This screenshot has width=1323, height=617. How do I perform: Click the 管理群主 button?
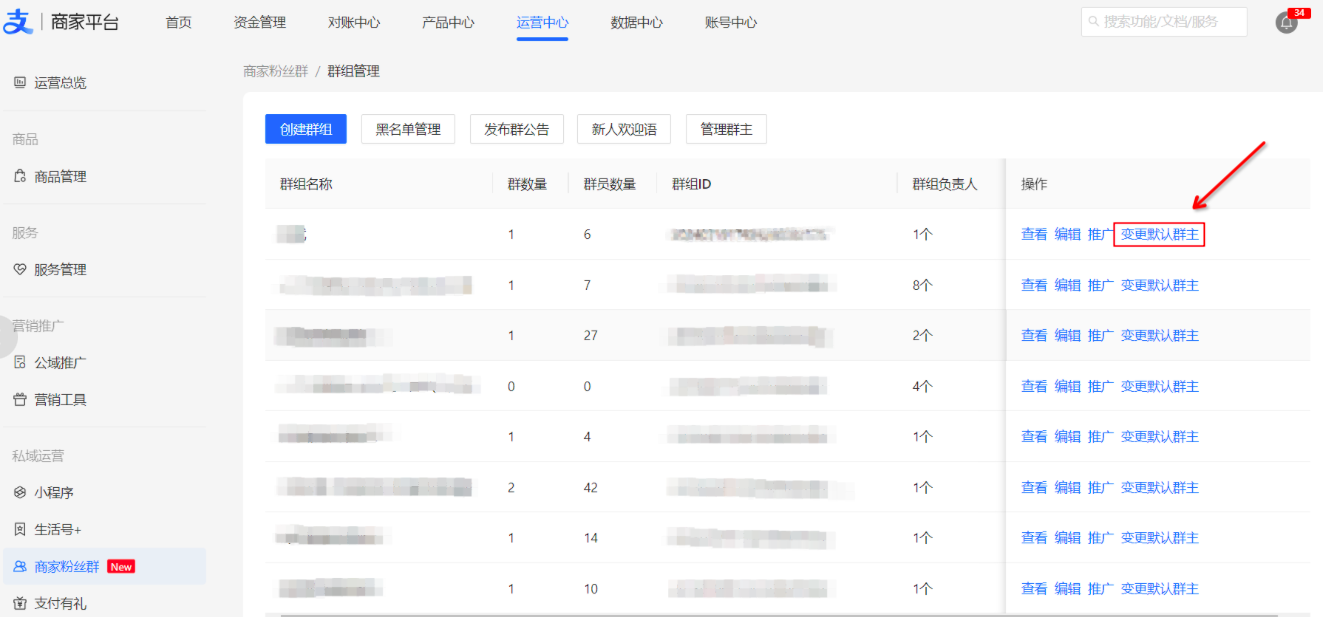coord(726,129)
